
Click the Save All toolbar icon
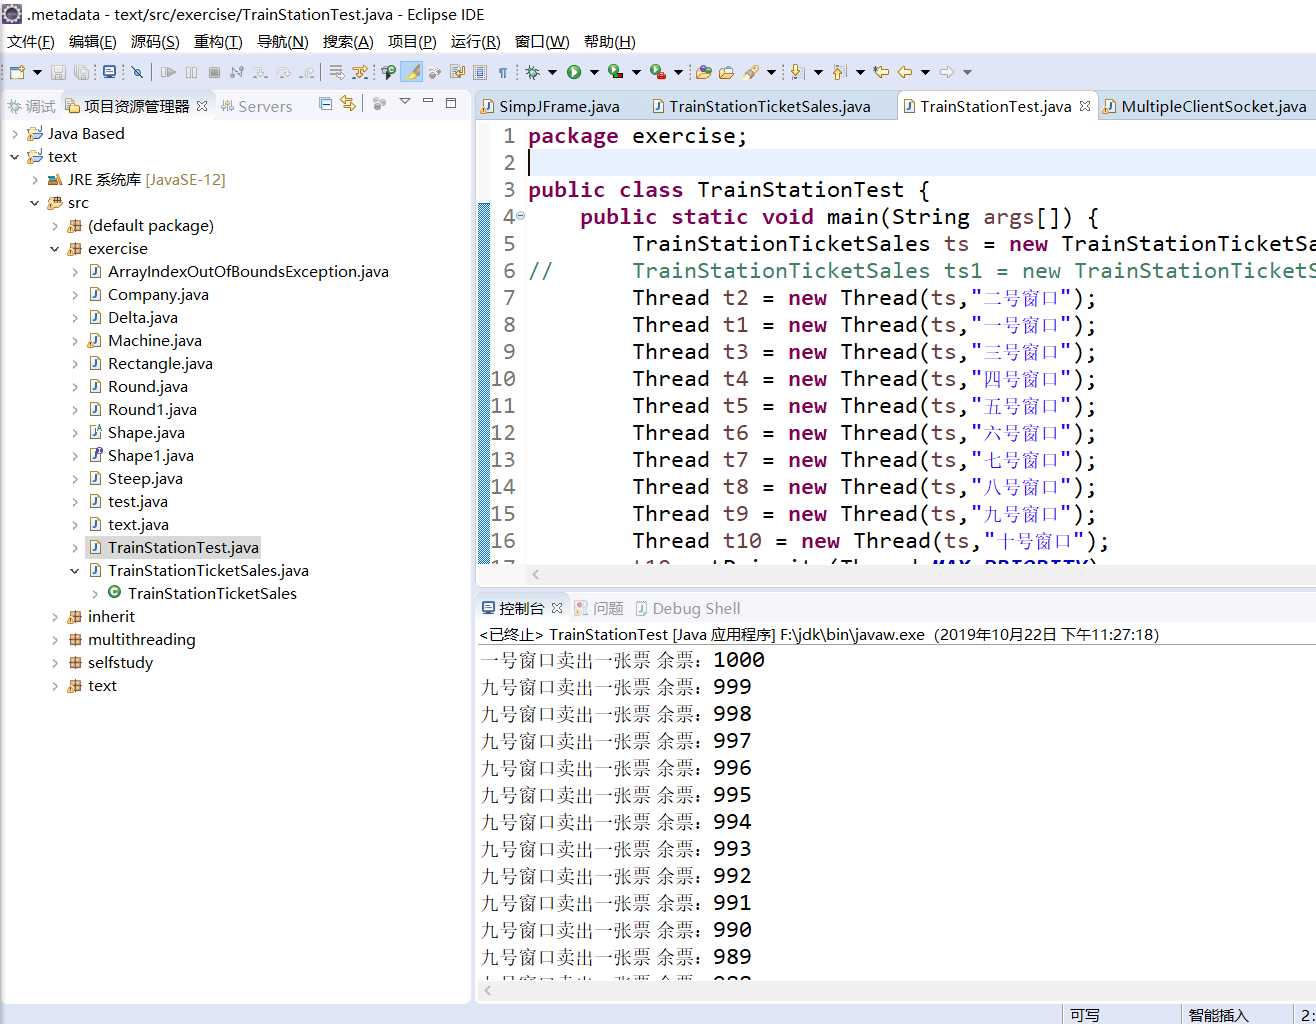tap(81, 72)
